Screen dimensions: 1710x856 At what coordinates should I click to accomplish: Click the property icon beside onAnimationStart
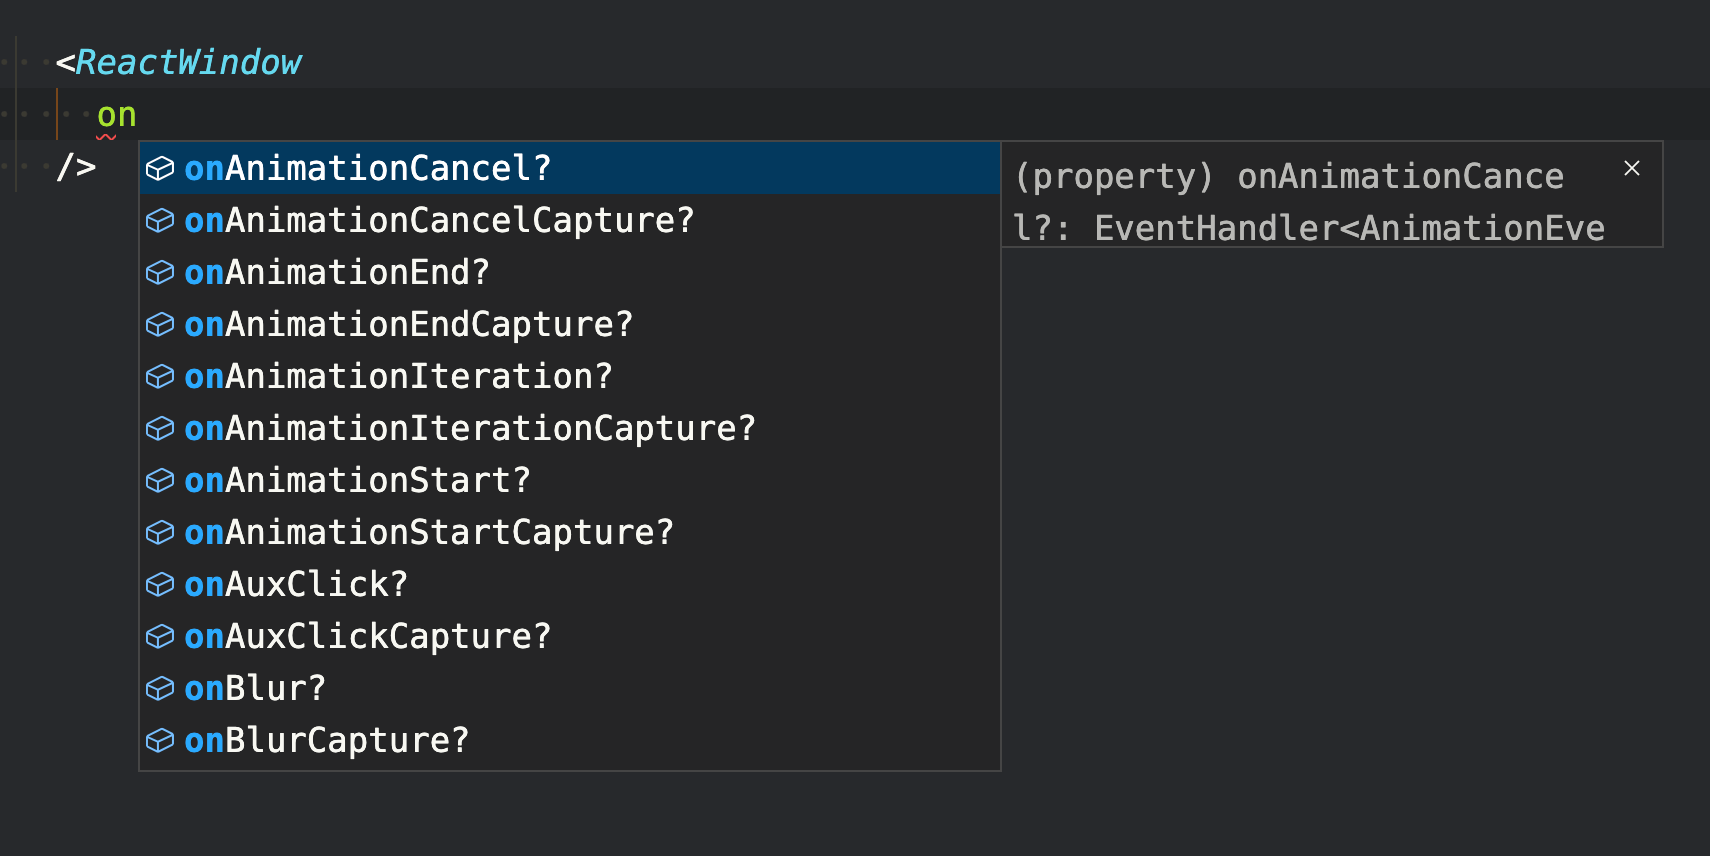160,480
